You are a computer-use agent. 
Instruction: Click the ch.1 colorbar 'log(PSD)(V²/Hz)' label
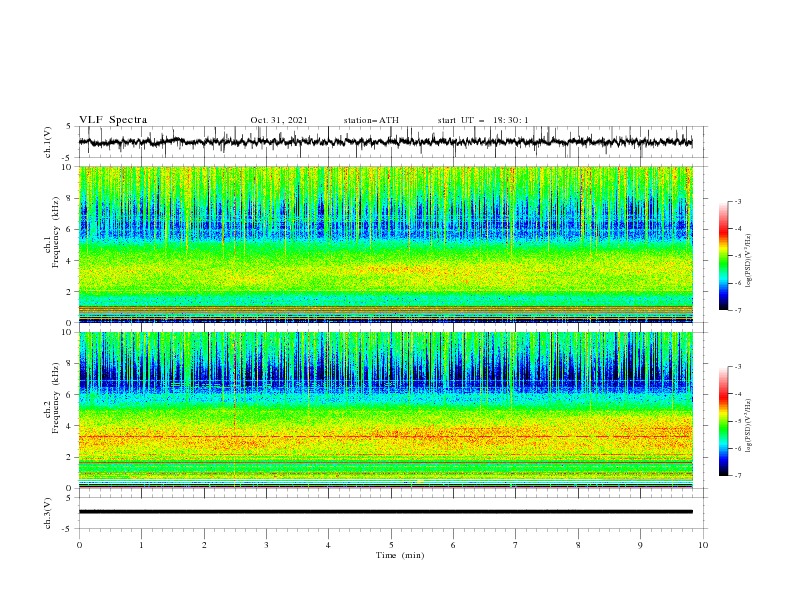tap(748, 261)
